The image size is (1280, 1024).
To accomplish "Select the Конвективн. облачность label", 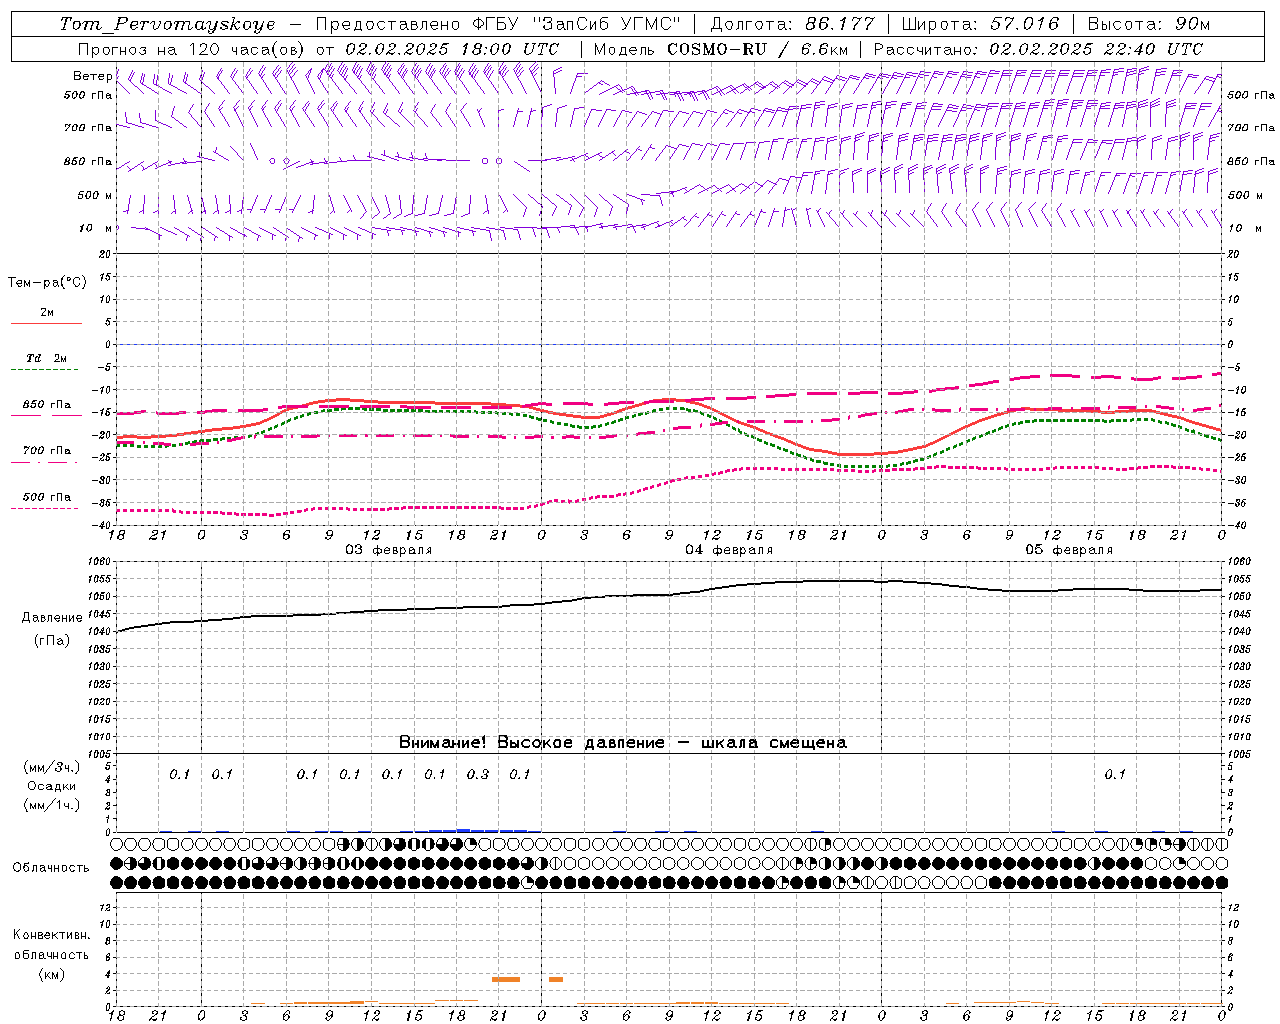I will pyautogui.click(x=51, y=944).
